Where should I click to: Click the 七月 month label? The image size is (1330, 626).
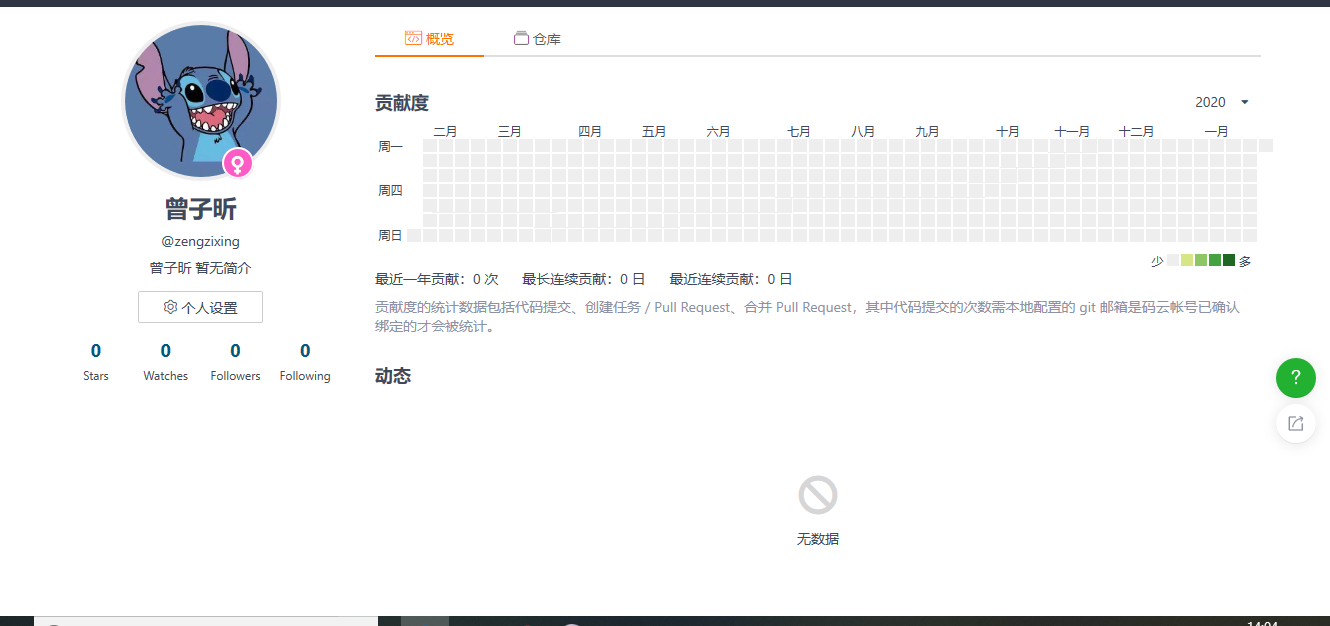[x=798, y=131]
